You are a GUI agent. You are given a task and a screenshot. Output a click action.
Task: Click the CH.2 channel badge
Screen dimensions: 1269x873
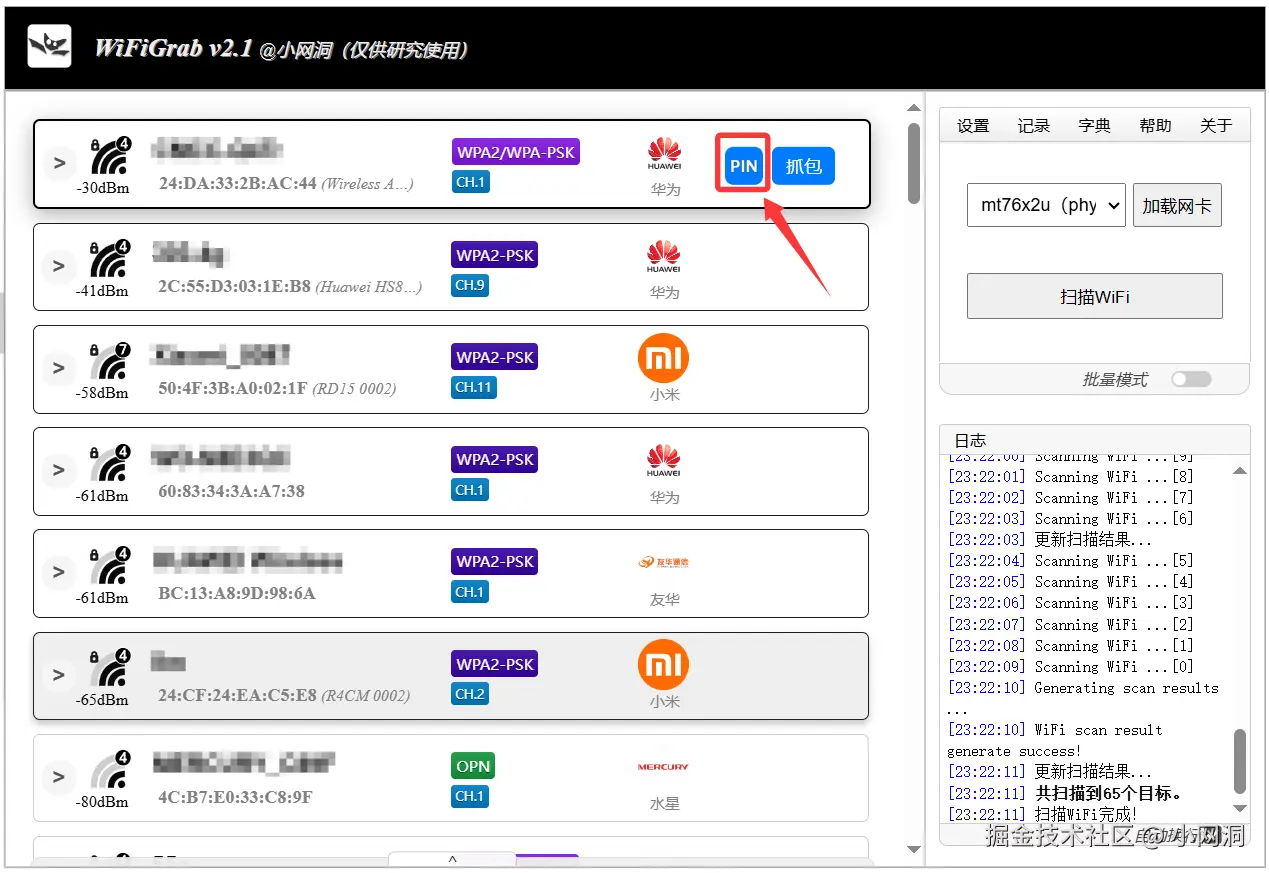[470, 694]
